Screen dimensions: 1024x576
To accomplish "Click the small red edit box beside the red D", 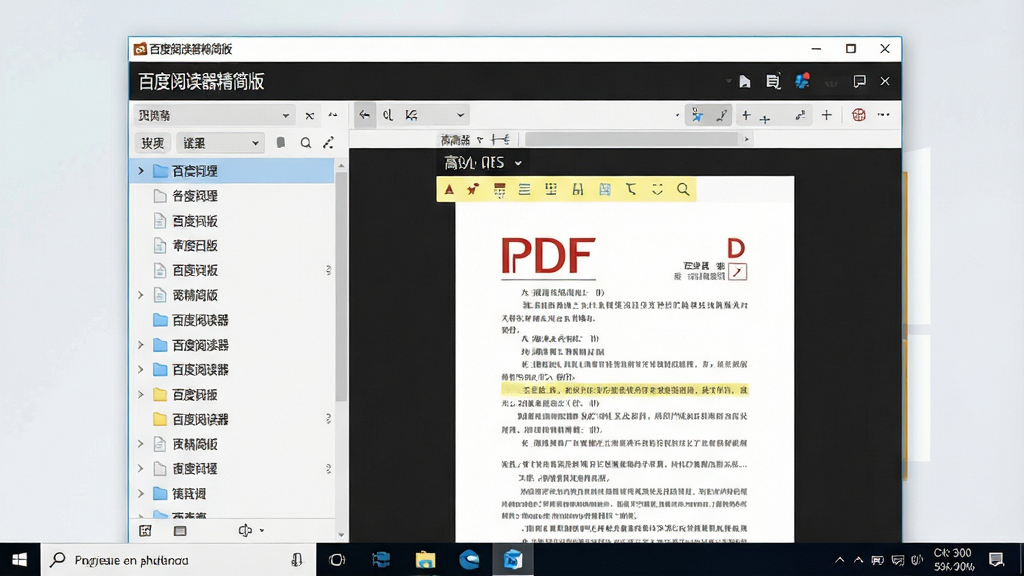I will [738, 272].
